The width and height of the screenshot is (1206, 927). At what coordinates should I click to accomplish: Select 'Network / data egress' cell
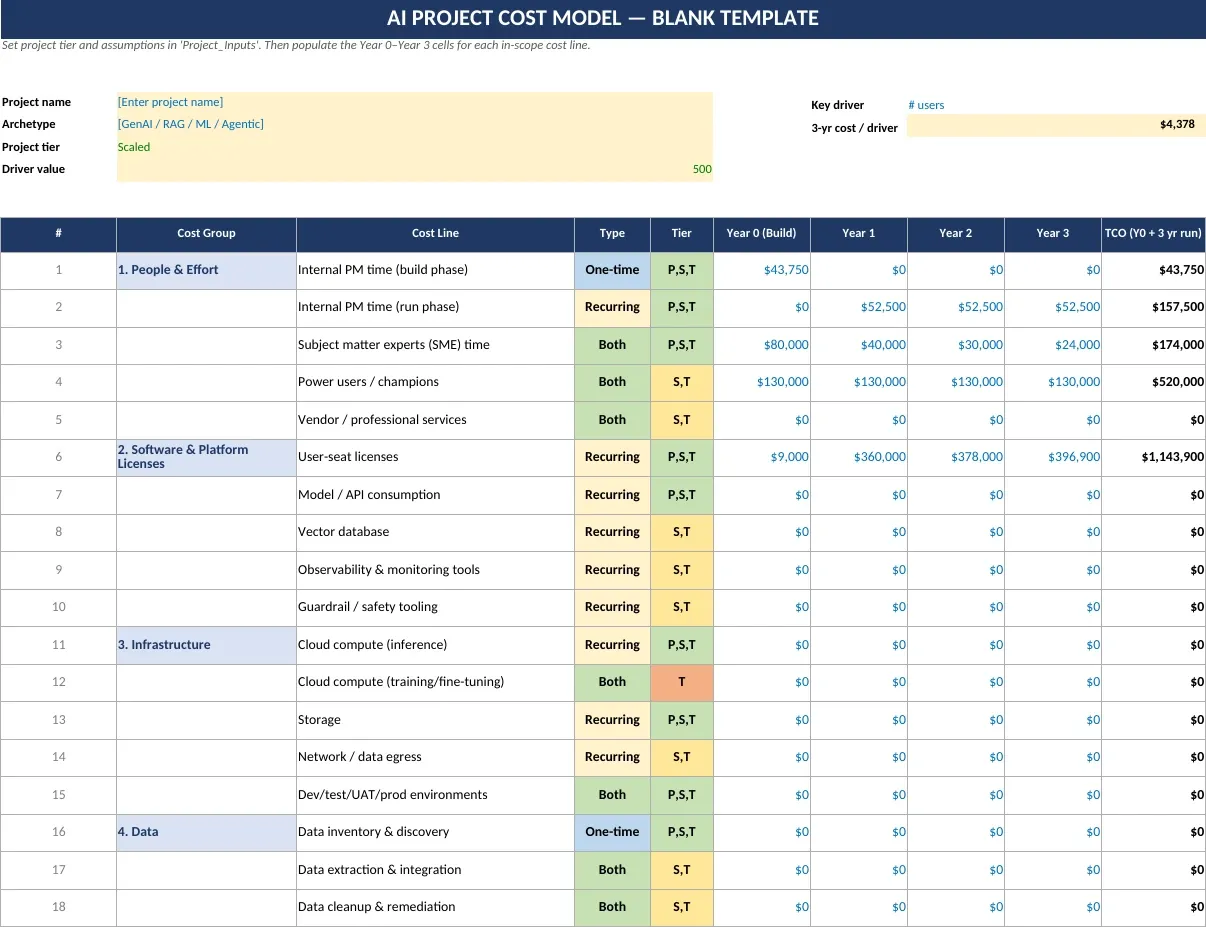point(435,757)
